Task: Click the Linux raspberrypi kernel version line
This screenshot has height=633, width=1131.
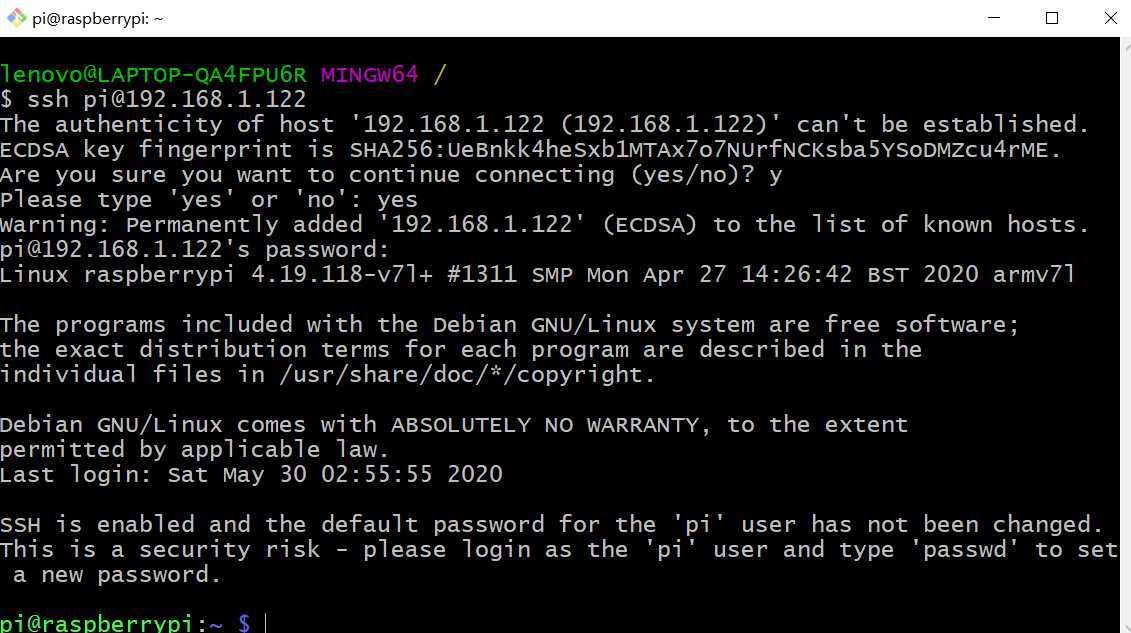Action: click(x=537, y=275)
